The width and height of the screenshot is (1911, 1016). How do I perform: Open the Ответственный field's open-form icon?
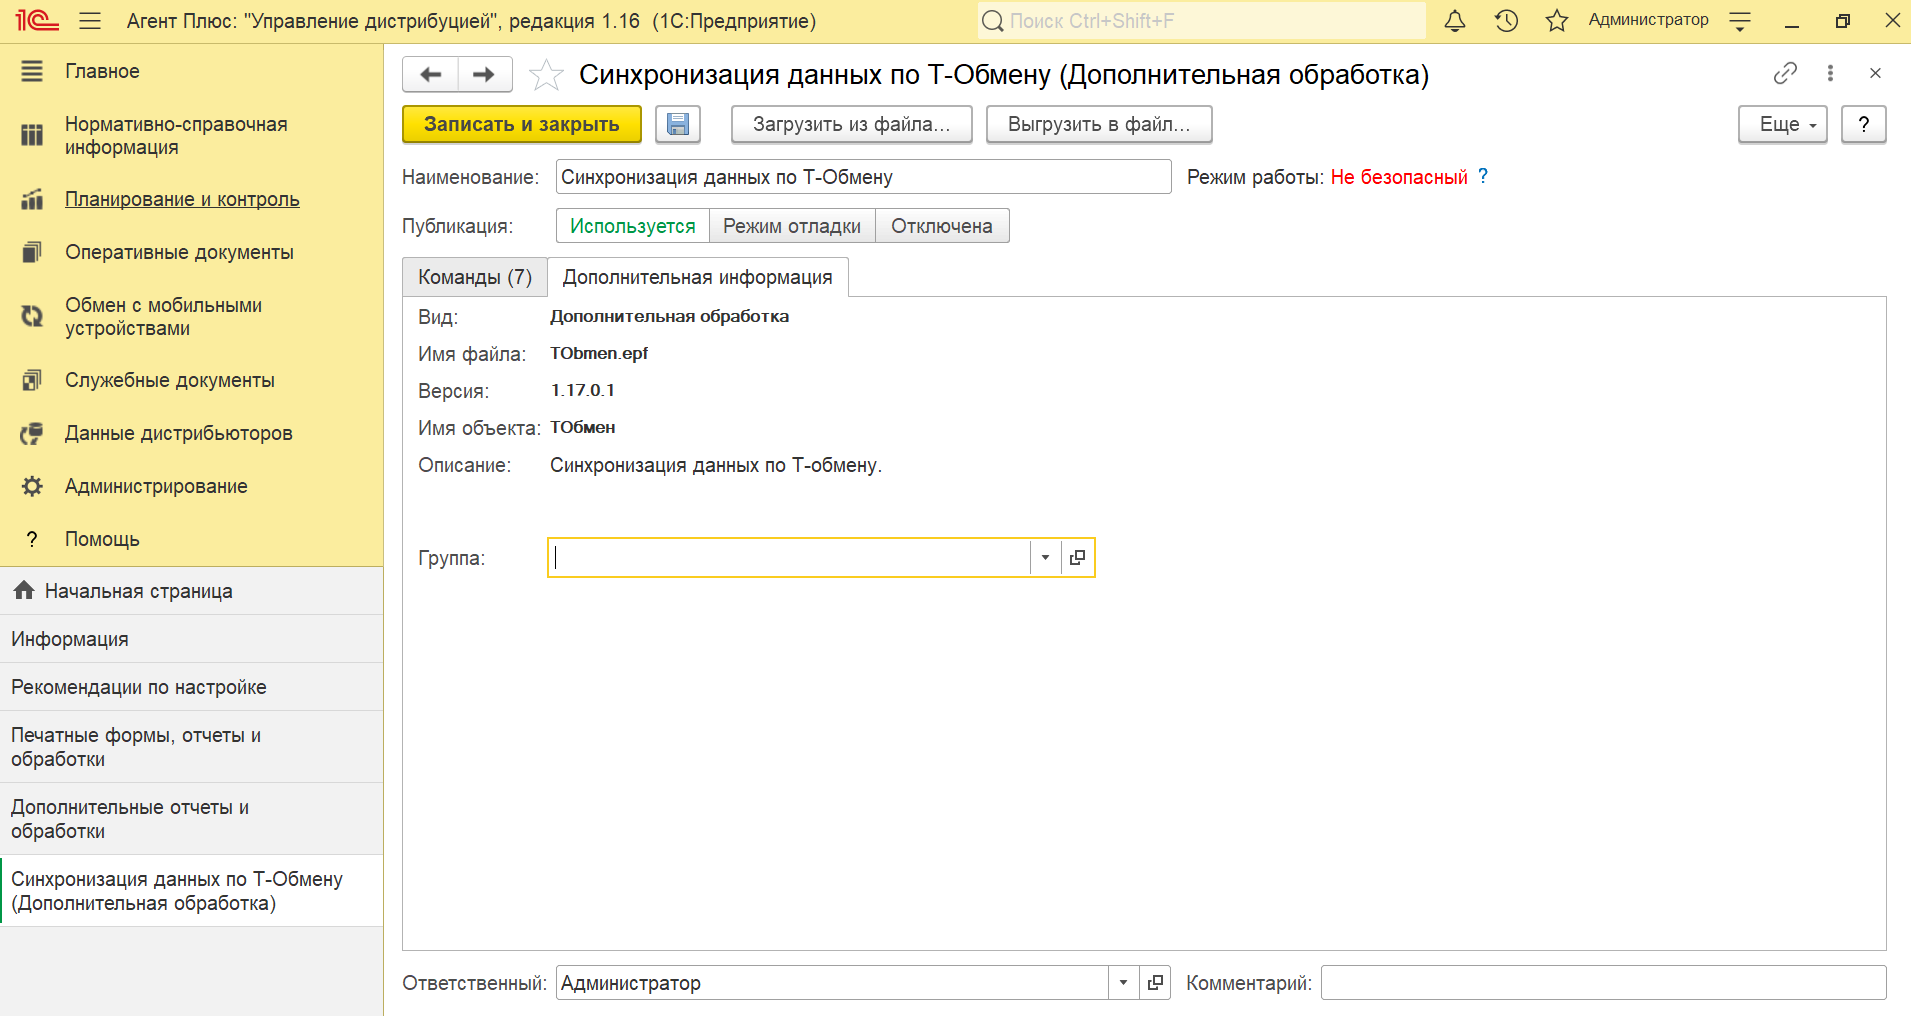1155,983
